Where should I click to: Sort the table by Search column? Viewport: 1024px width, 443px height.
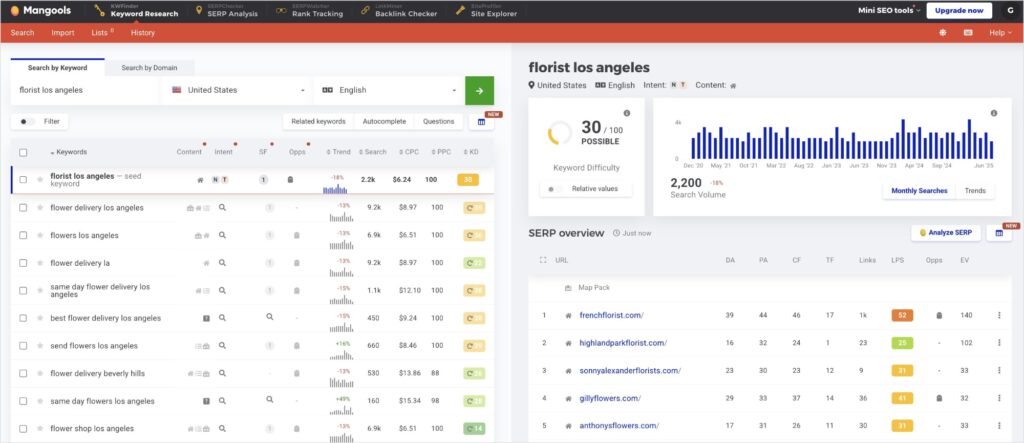[x=373, y=152]
